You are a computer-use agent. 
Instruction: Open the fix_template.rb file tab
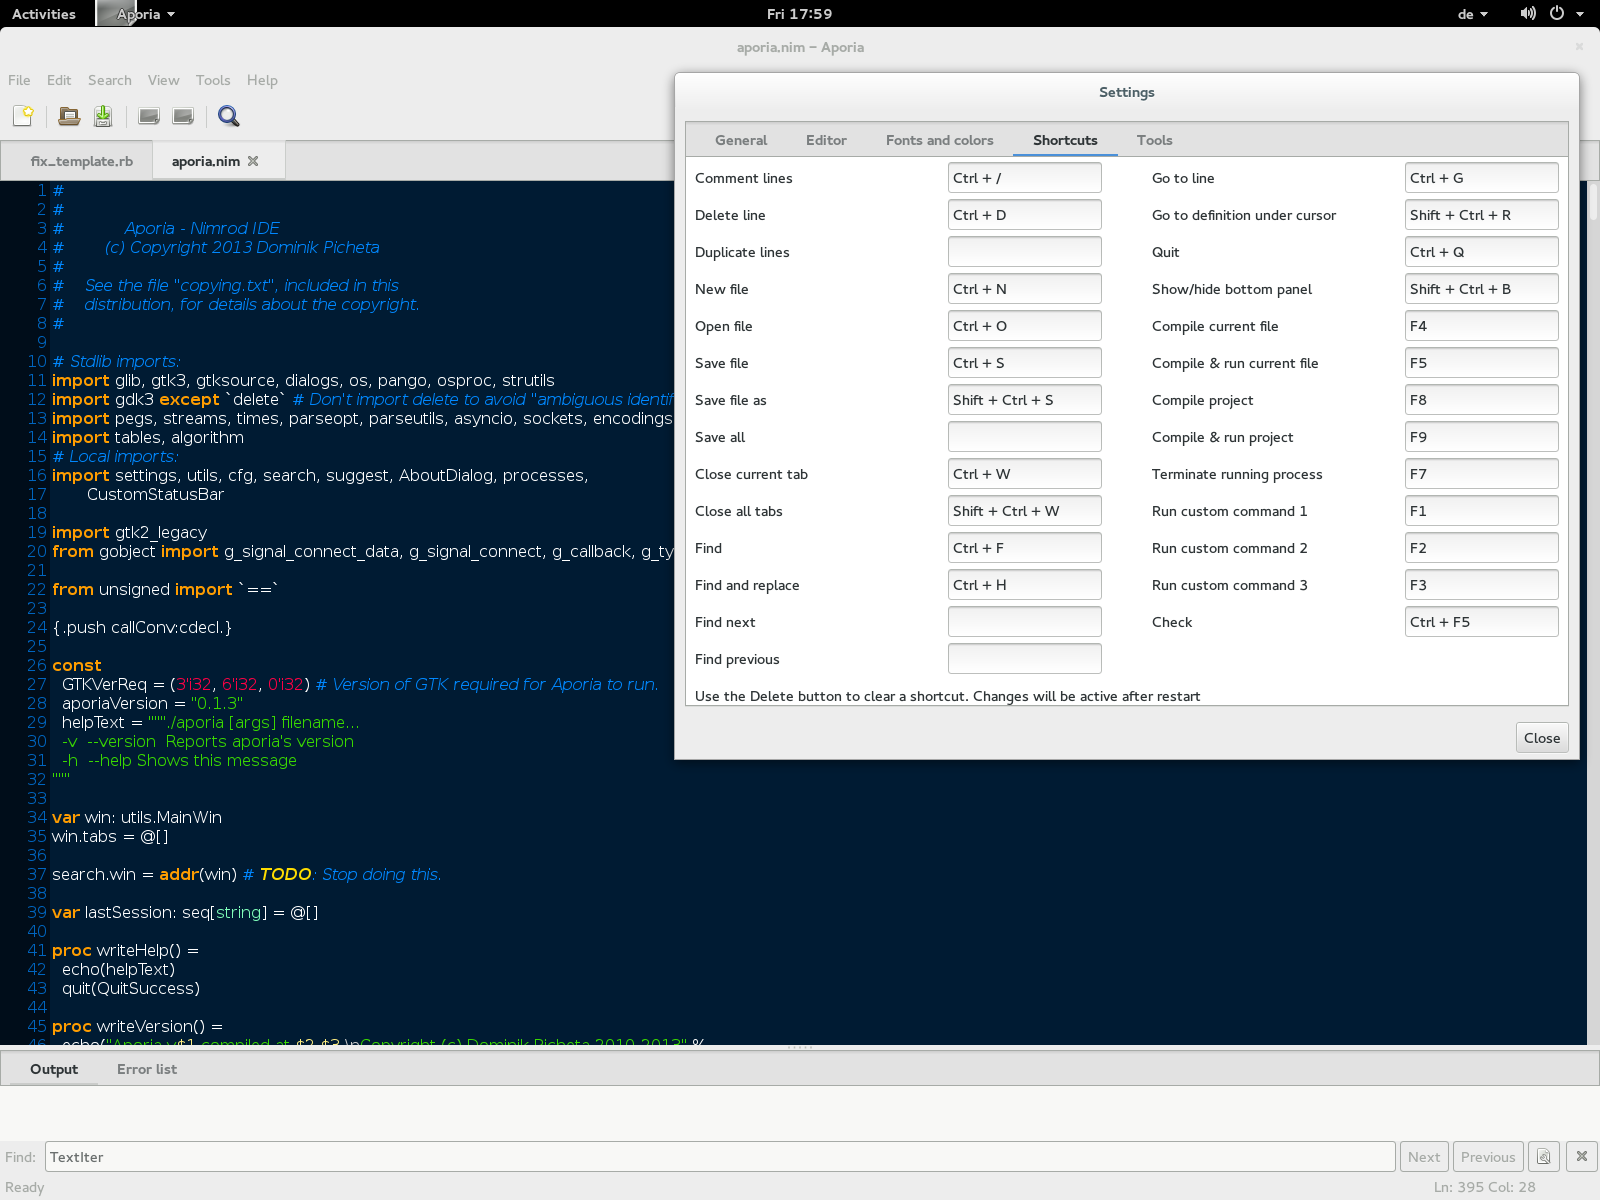tap(81, 161)
